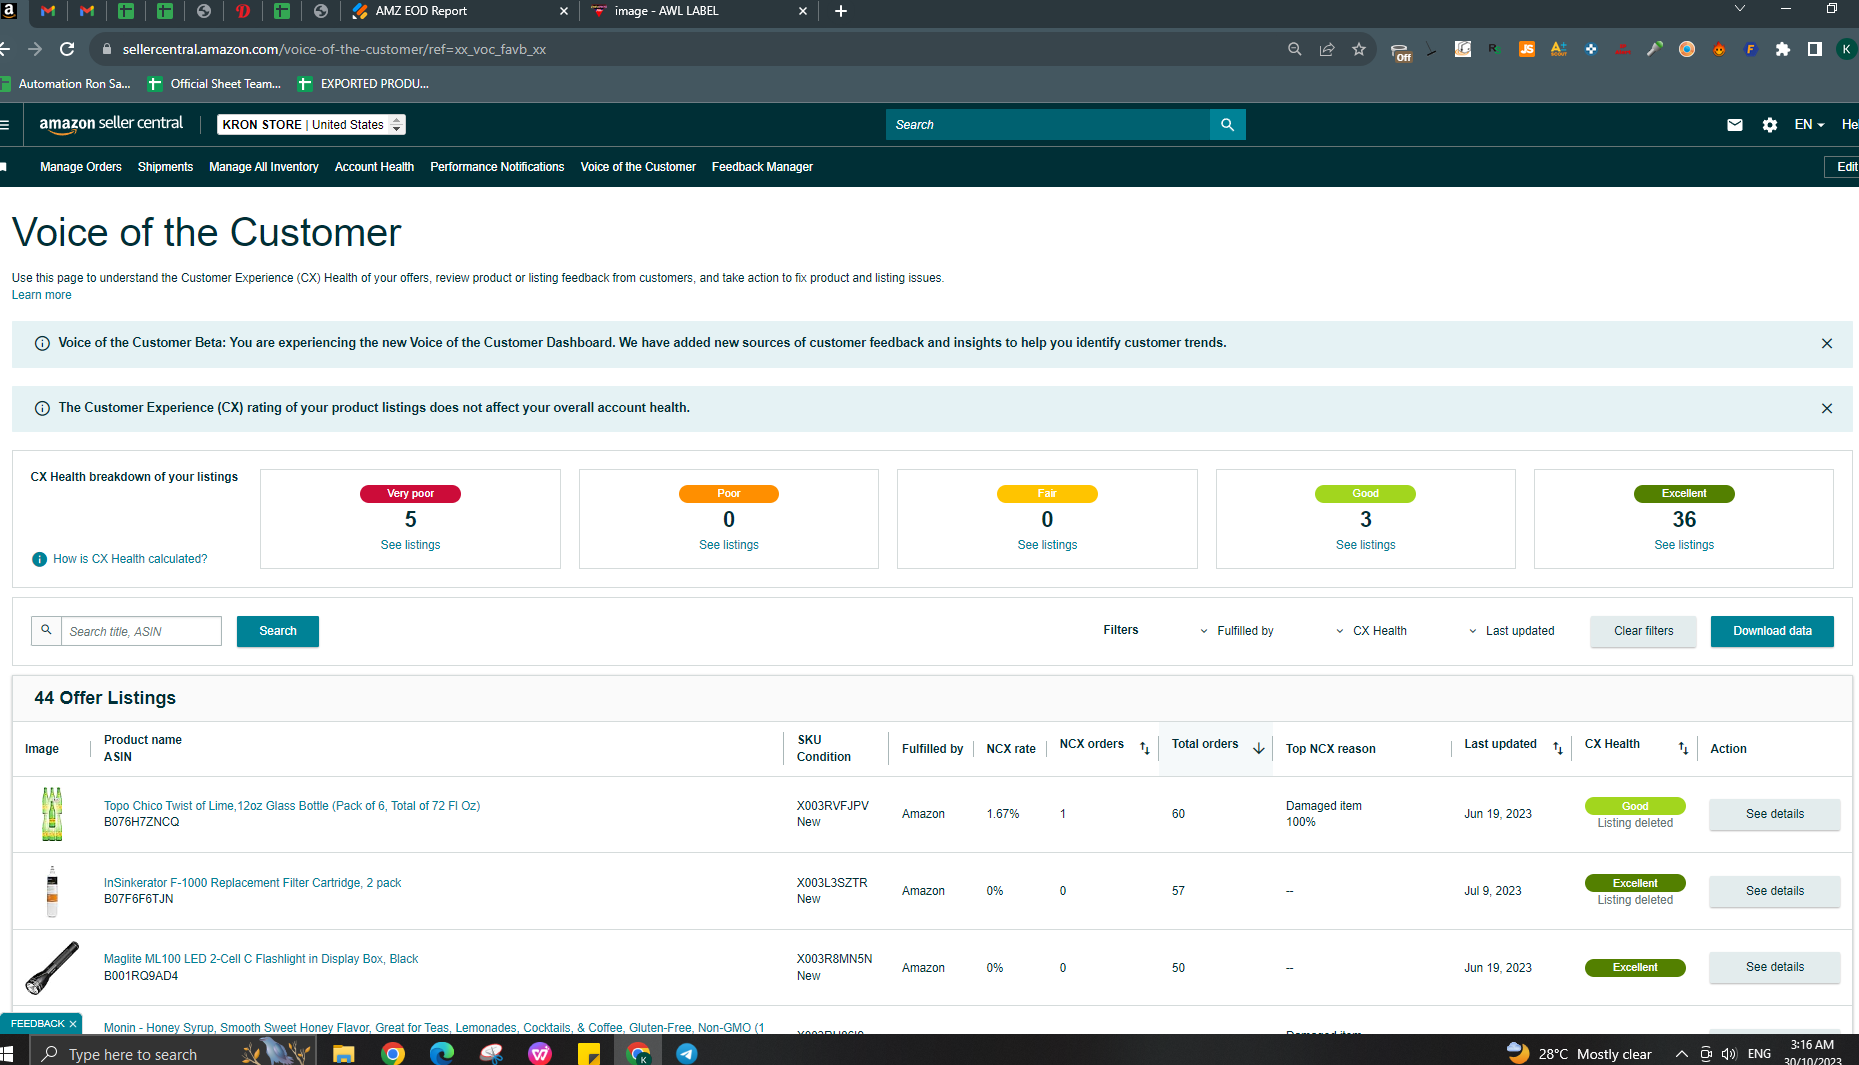This screenshot has width=1859, height=1065.
Task: Select Voice of the Customer nav item
Action: 638,167
